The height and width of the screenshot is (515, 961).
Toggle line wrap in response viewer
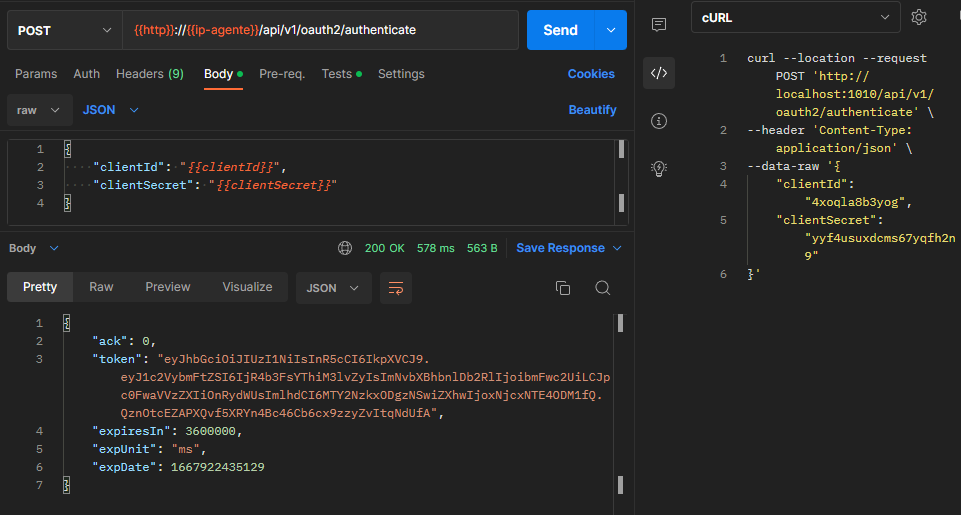[395, 288]
